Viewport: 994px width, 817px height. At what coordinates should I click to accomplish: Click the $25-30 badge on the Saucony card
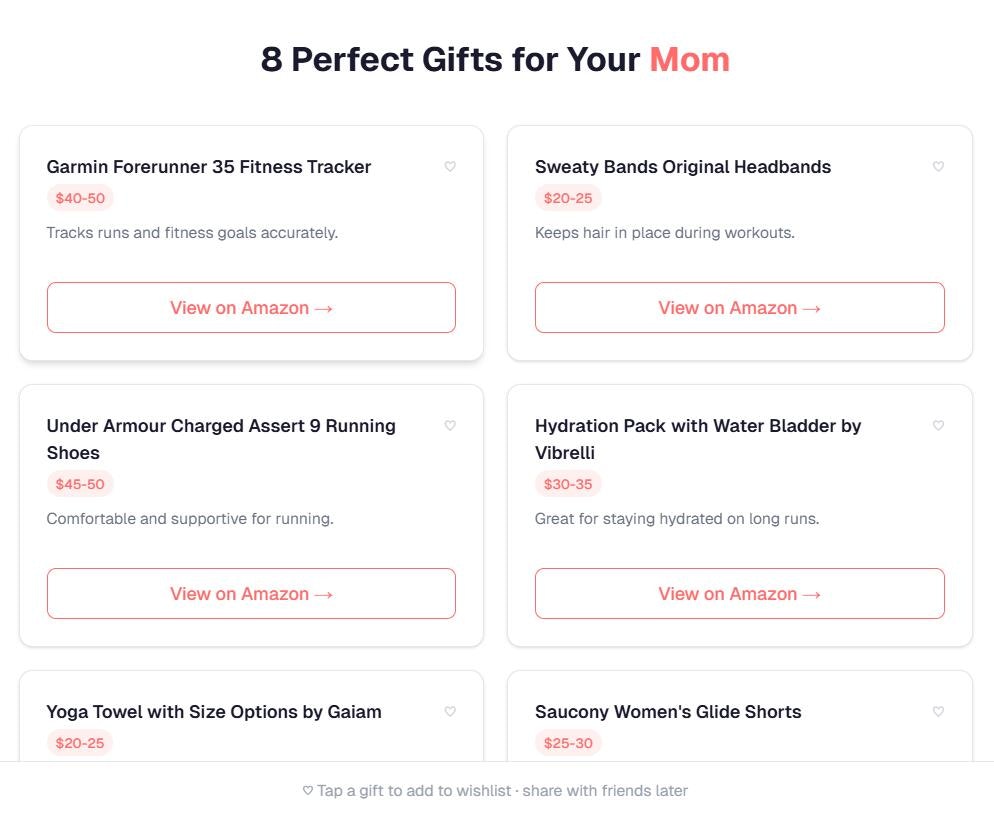pyautogui.click(x=568, y=743)
